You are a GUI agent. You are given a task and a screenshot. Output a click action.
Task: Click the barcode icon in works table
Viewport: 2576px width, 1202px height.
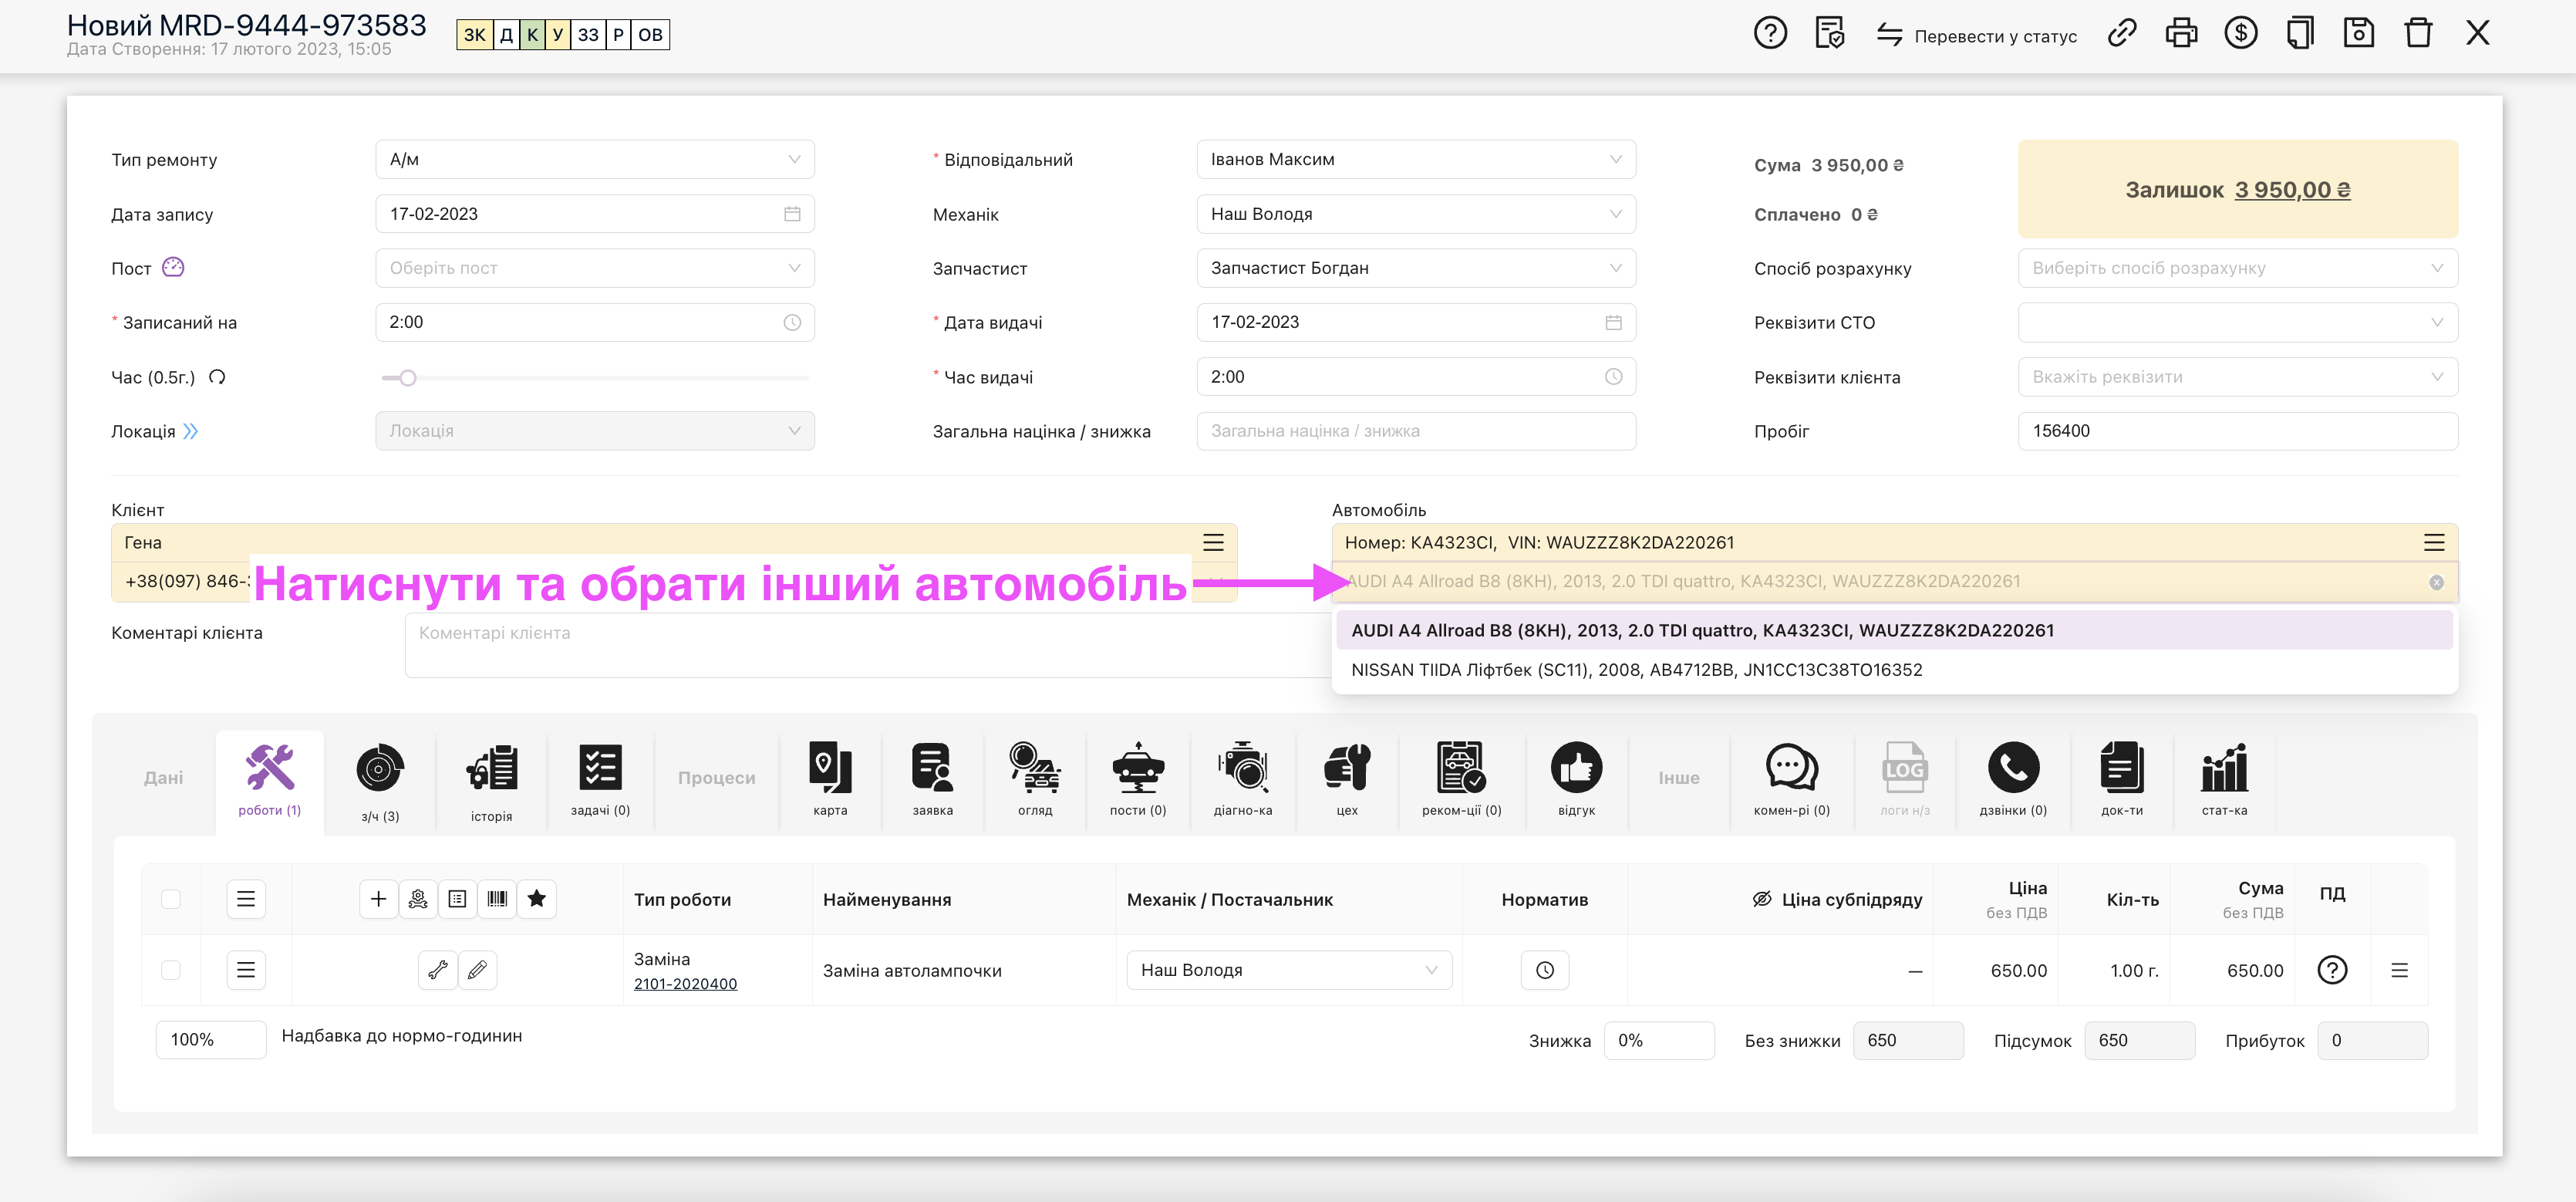497,899
